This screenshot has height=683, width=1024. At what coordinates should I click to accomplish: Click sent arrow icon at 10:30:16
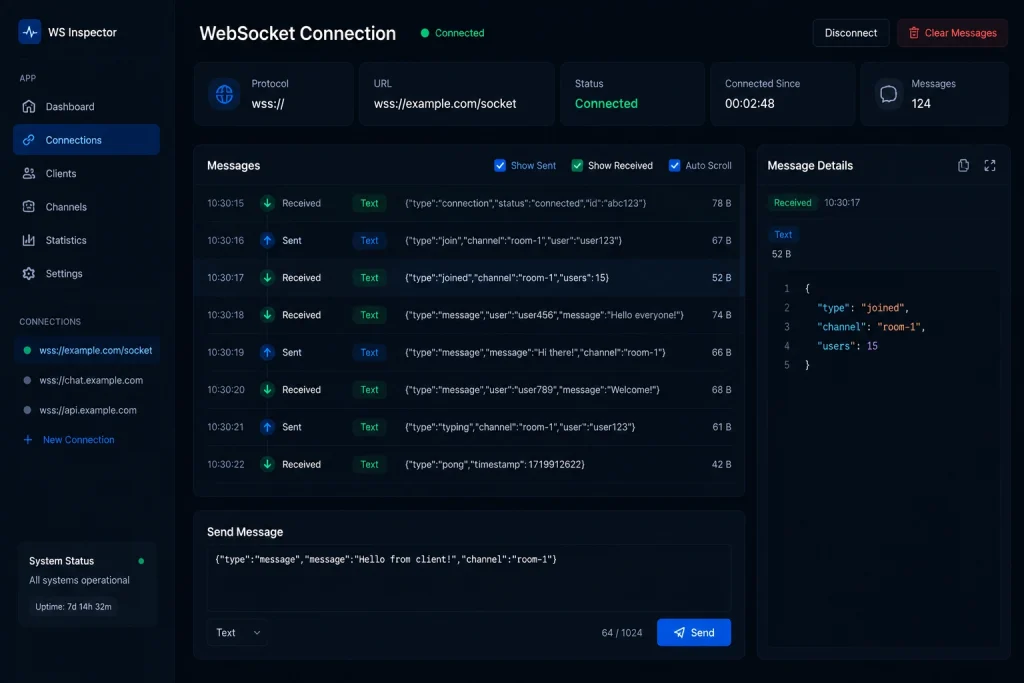click(267, 240)
